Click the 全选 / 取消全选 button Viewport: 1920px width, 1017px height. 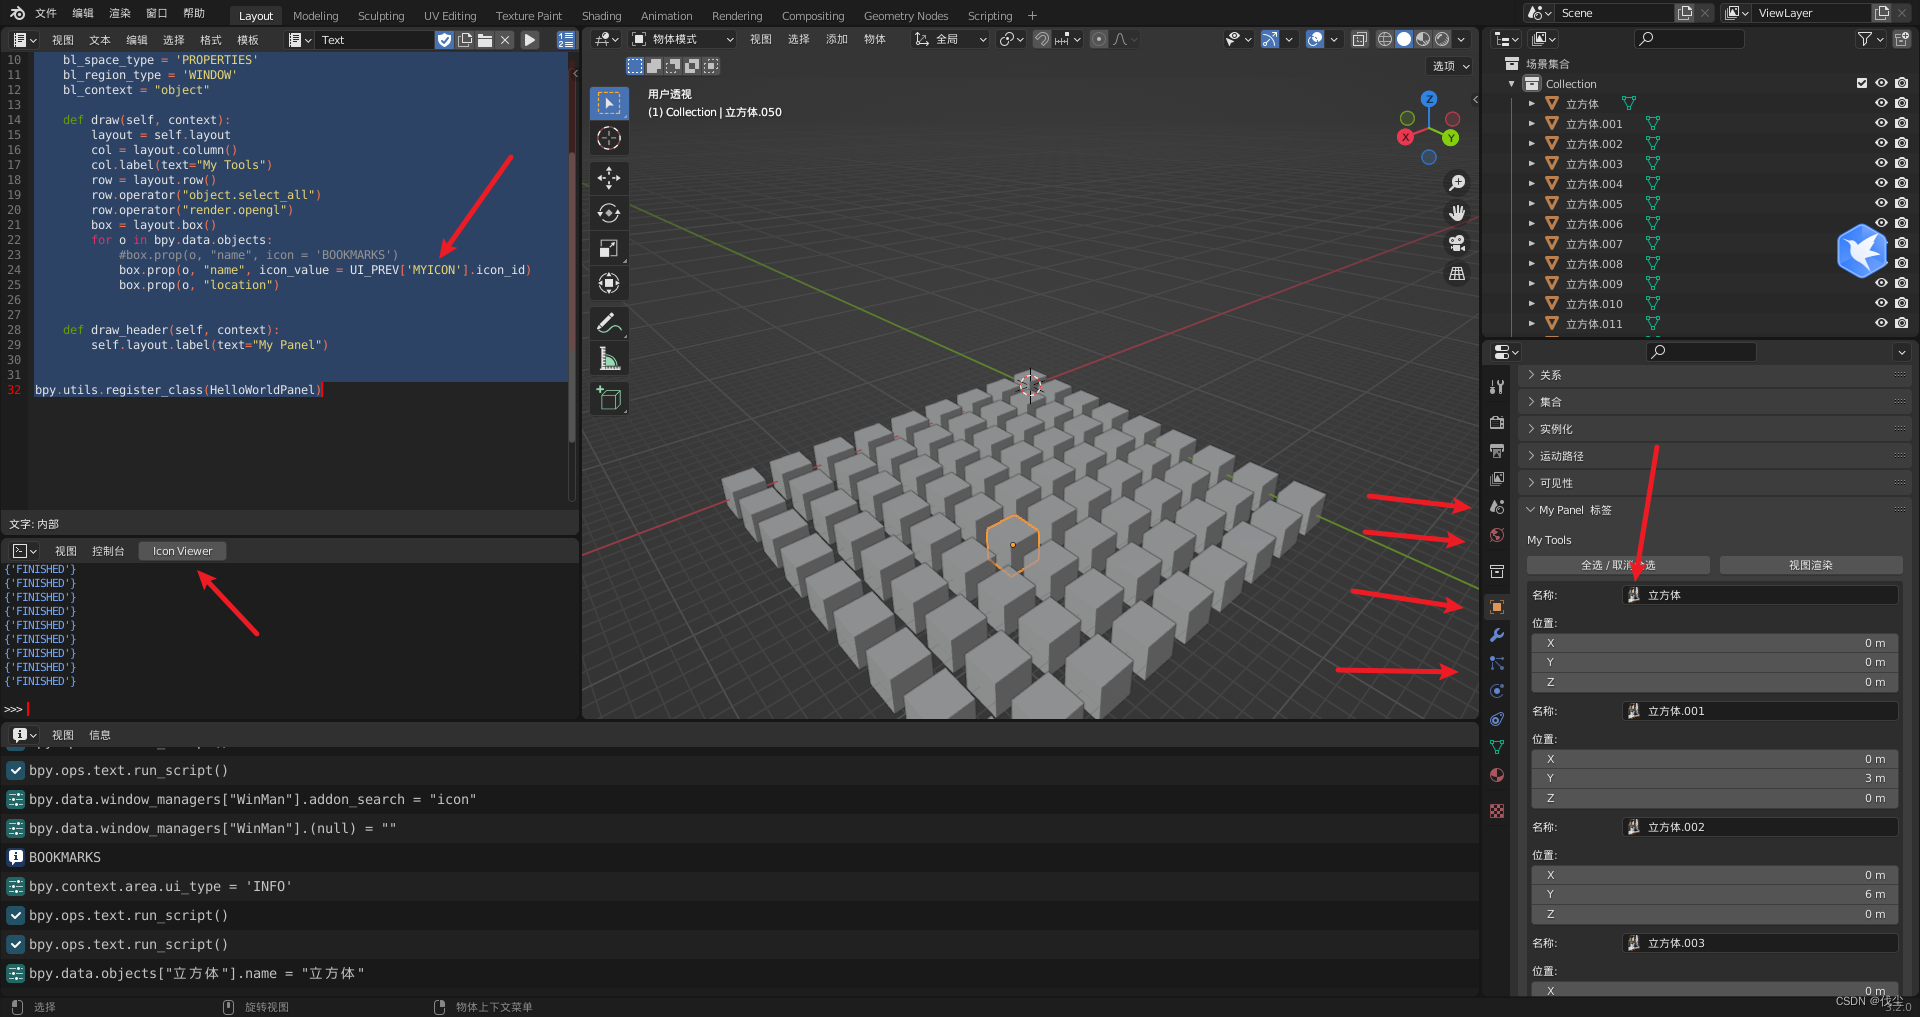click(1618, 565)
